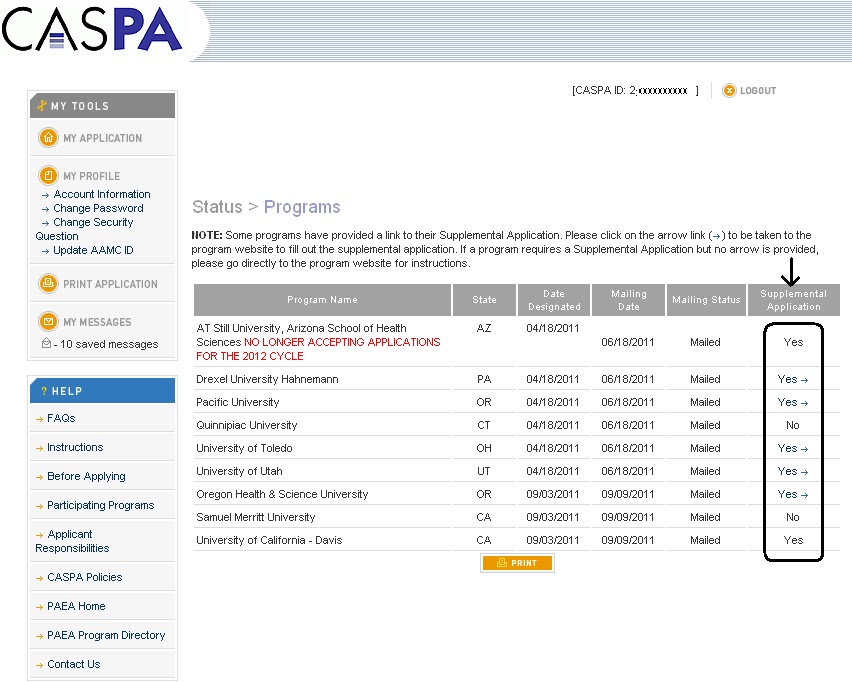Click the Mailing Status column header
This screenshot has height=682, width=852.
tap(706, 299)
